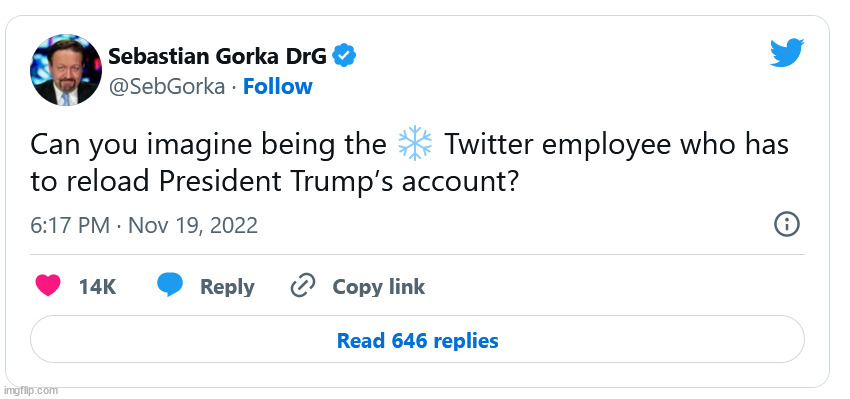
Task: Click the imgflip.com watermark
Action: (x=30, y=390)
